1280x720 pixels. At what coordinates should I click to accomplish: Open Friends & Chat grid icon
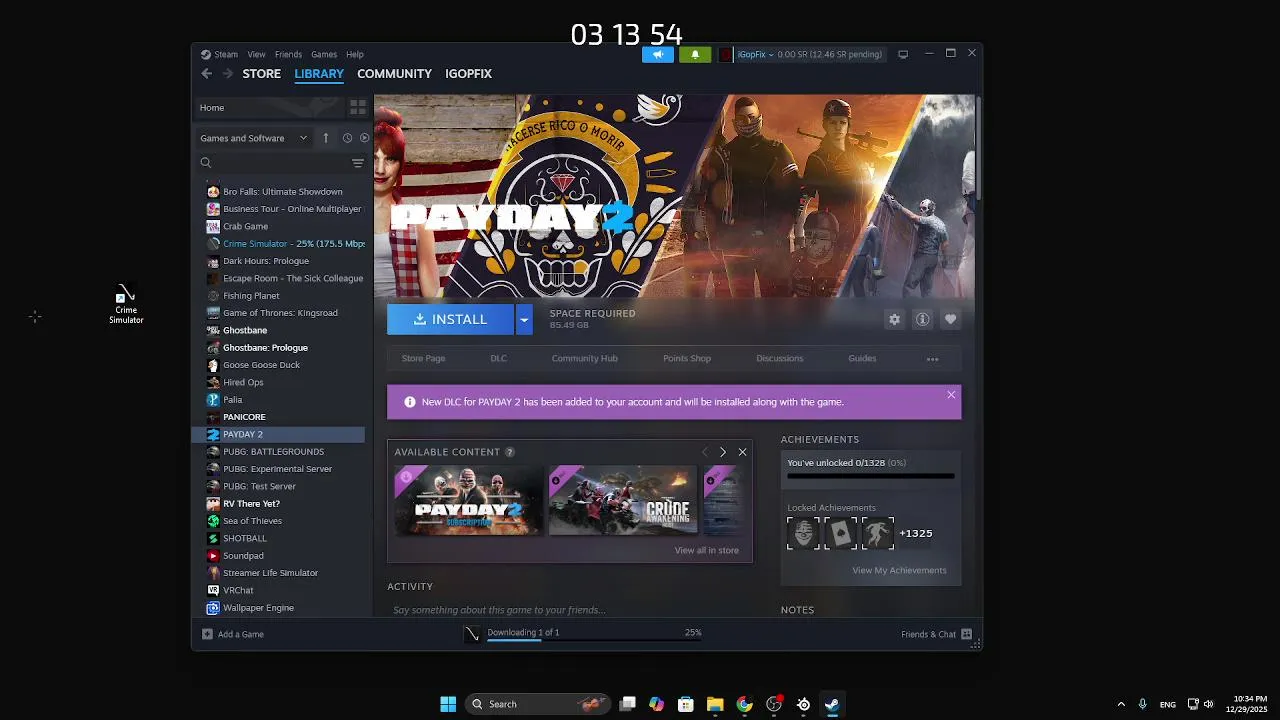tap(966, 634)
